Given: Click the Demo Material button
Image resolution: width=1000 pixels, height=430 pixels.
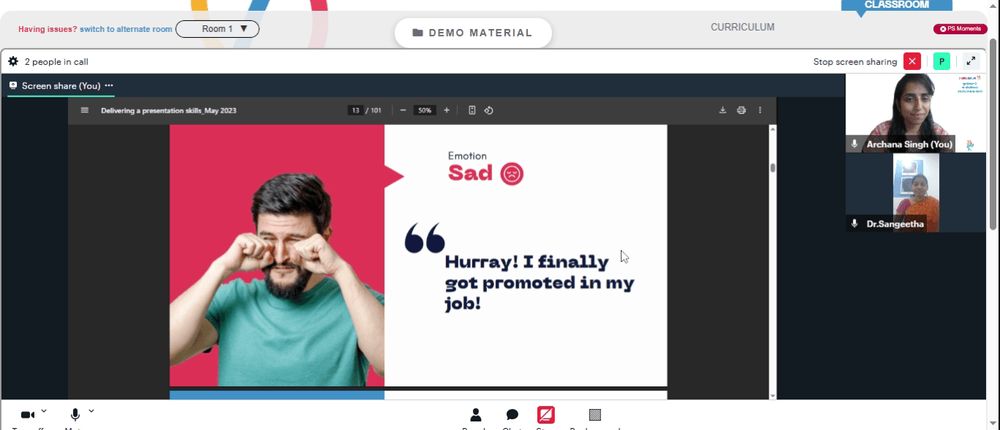Looking at the screenshot, I should pos(473,33).
